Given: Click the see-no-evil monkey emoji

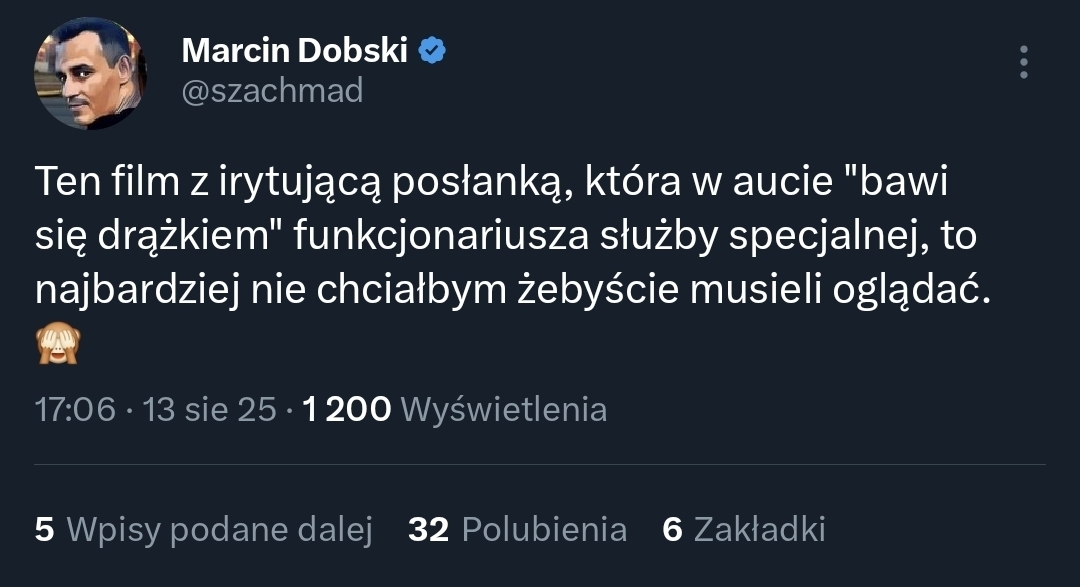Looking at the screenshot, I should pos(57,346).
